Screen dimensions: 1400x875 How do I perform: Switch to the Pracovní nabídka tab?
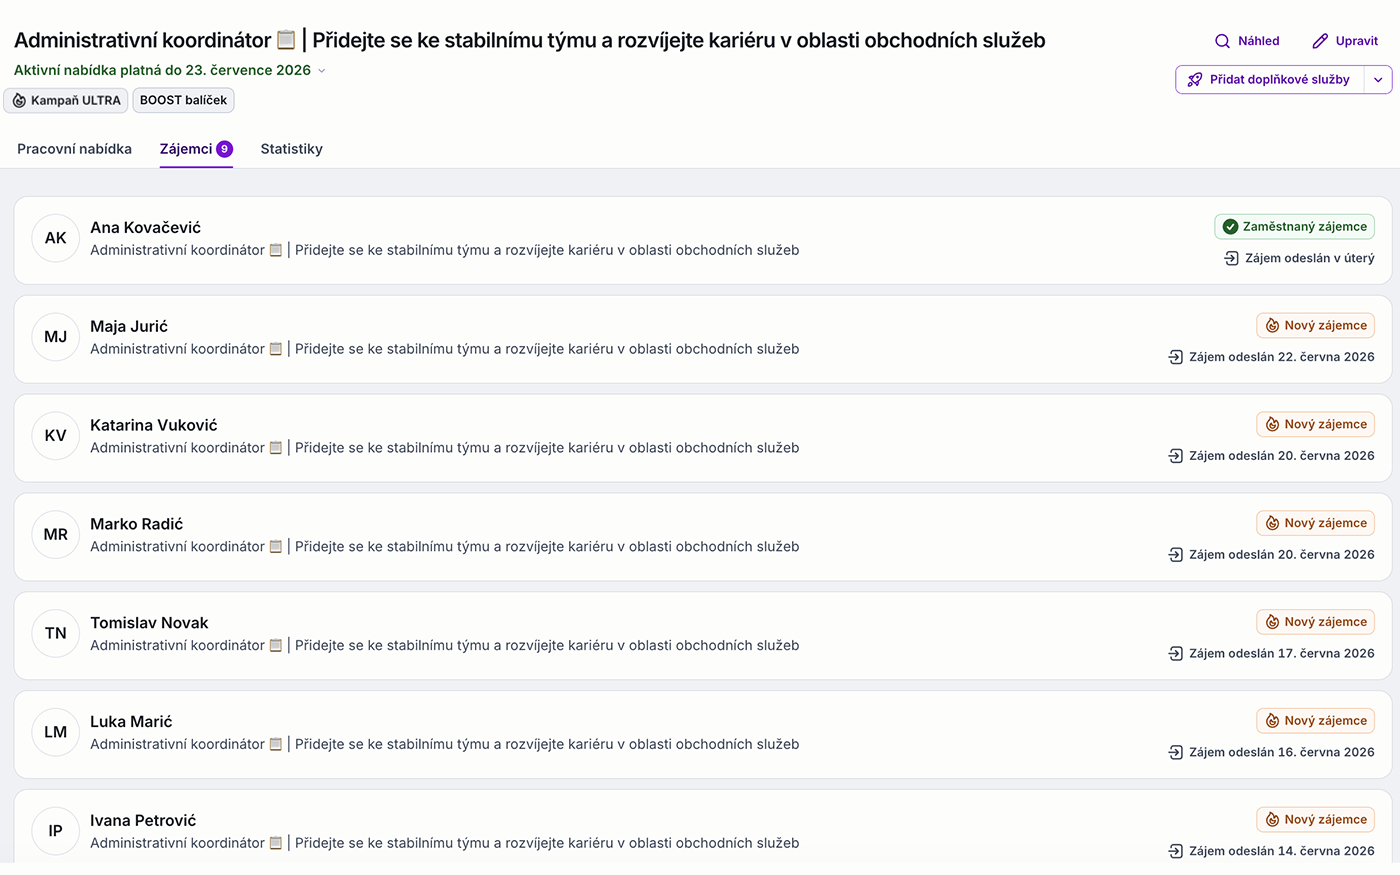tap(74, 149)
